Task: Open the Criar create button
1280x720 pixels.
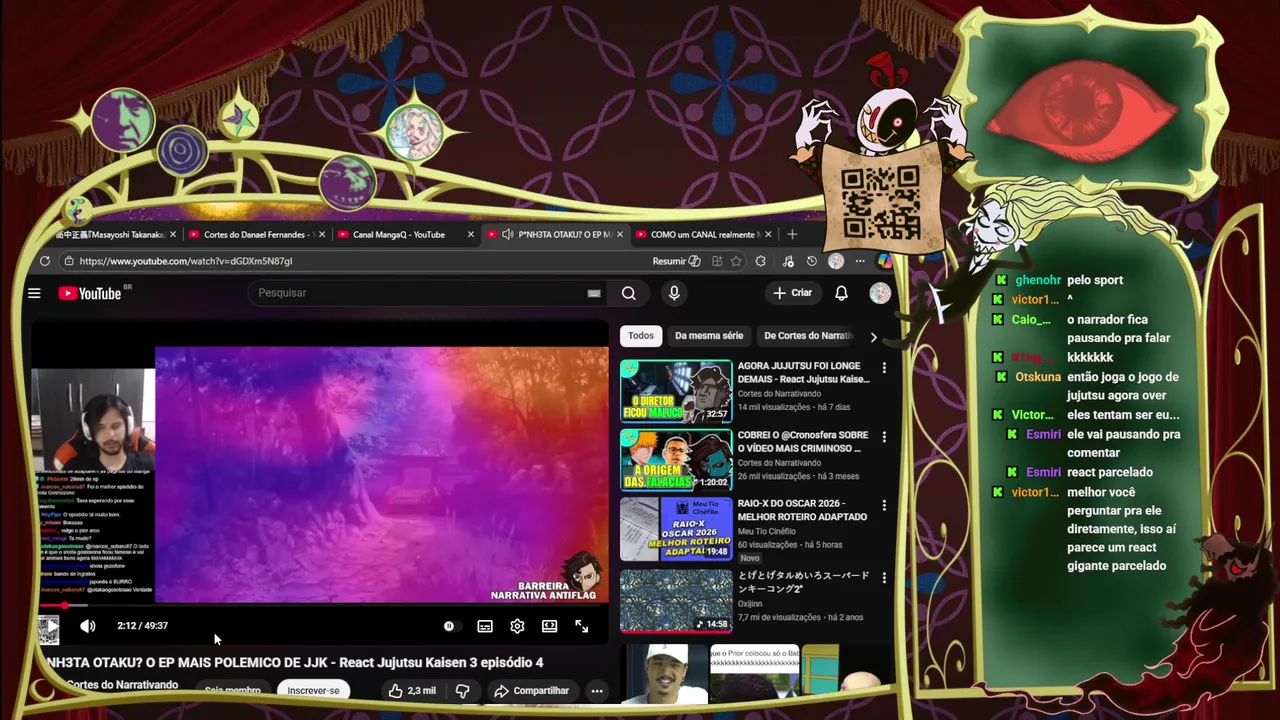Action: [791, 293]
